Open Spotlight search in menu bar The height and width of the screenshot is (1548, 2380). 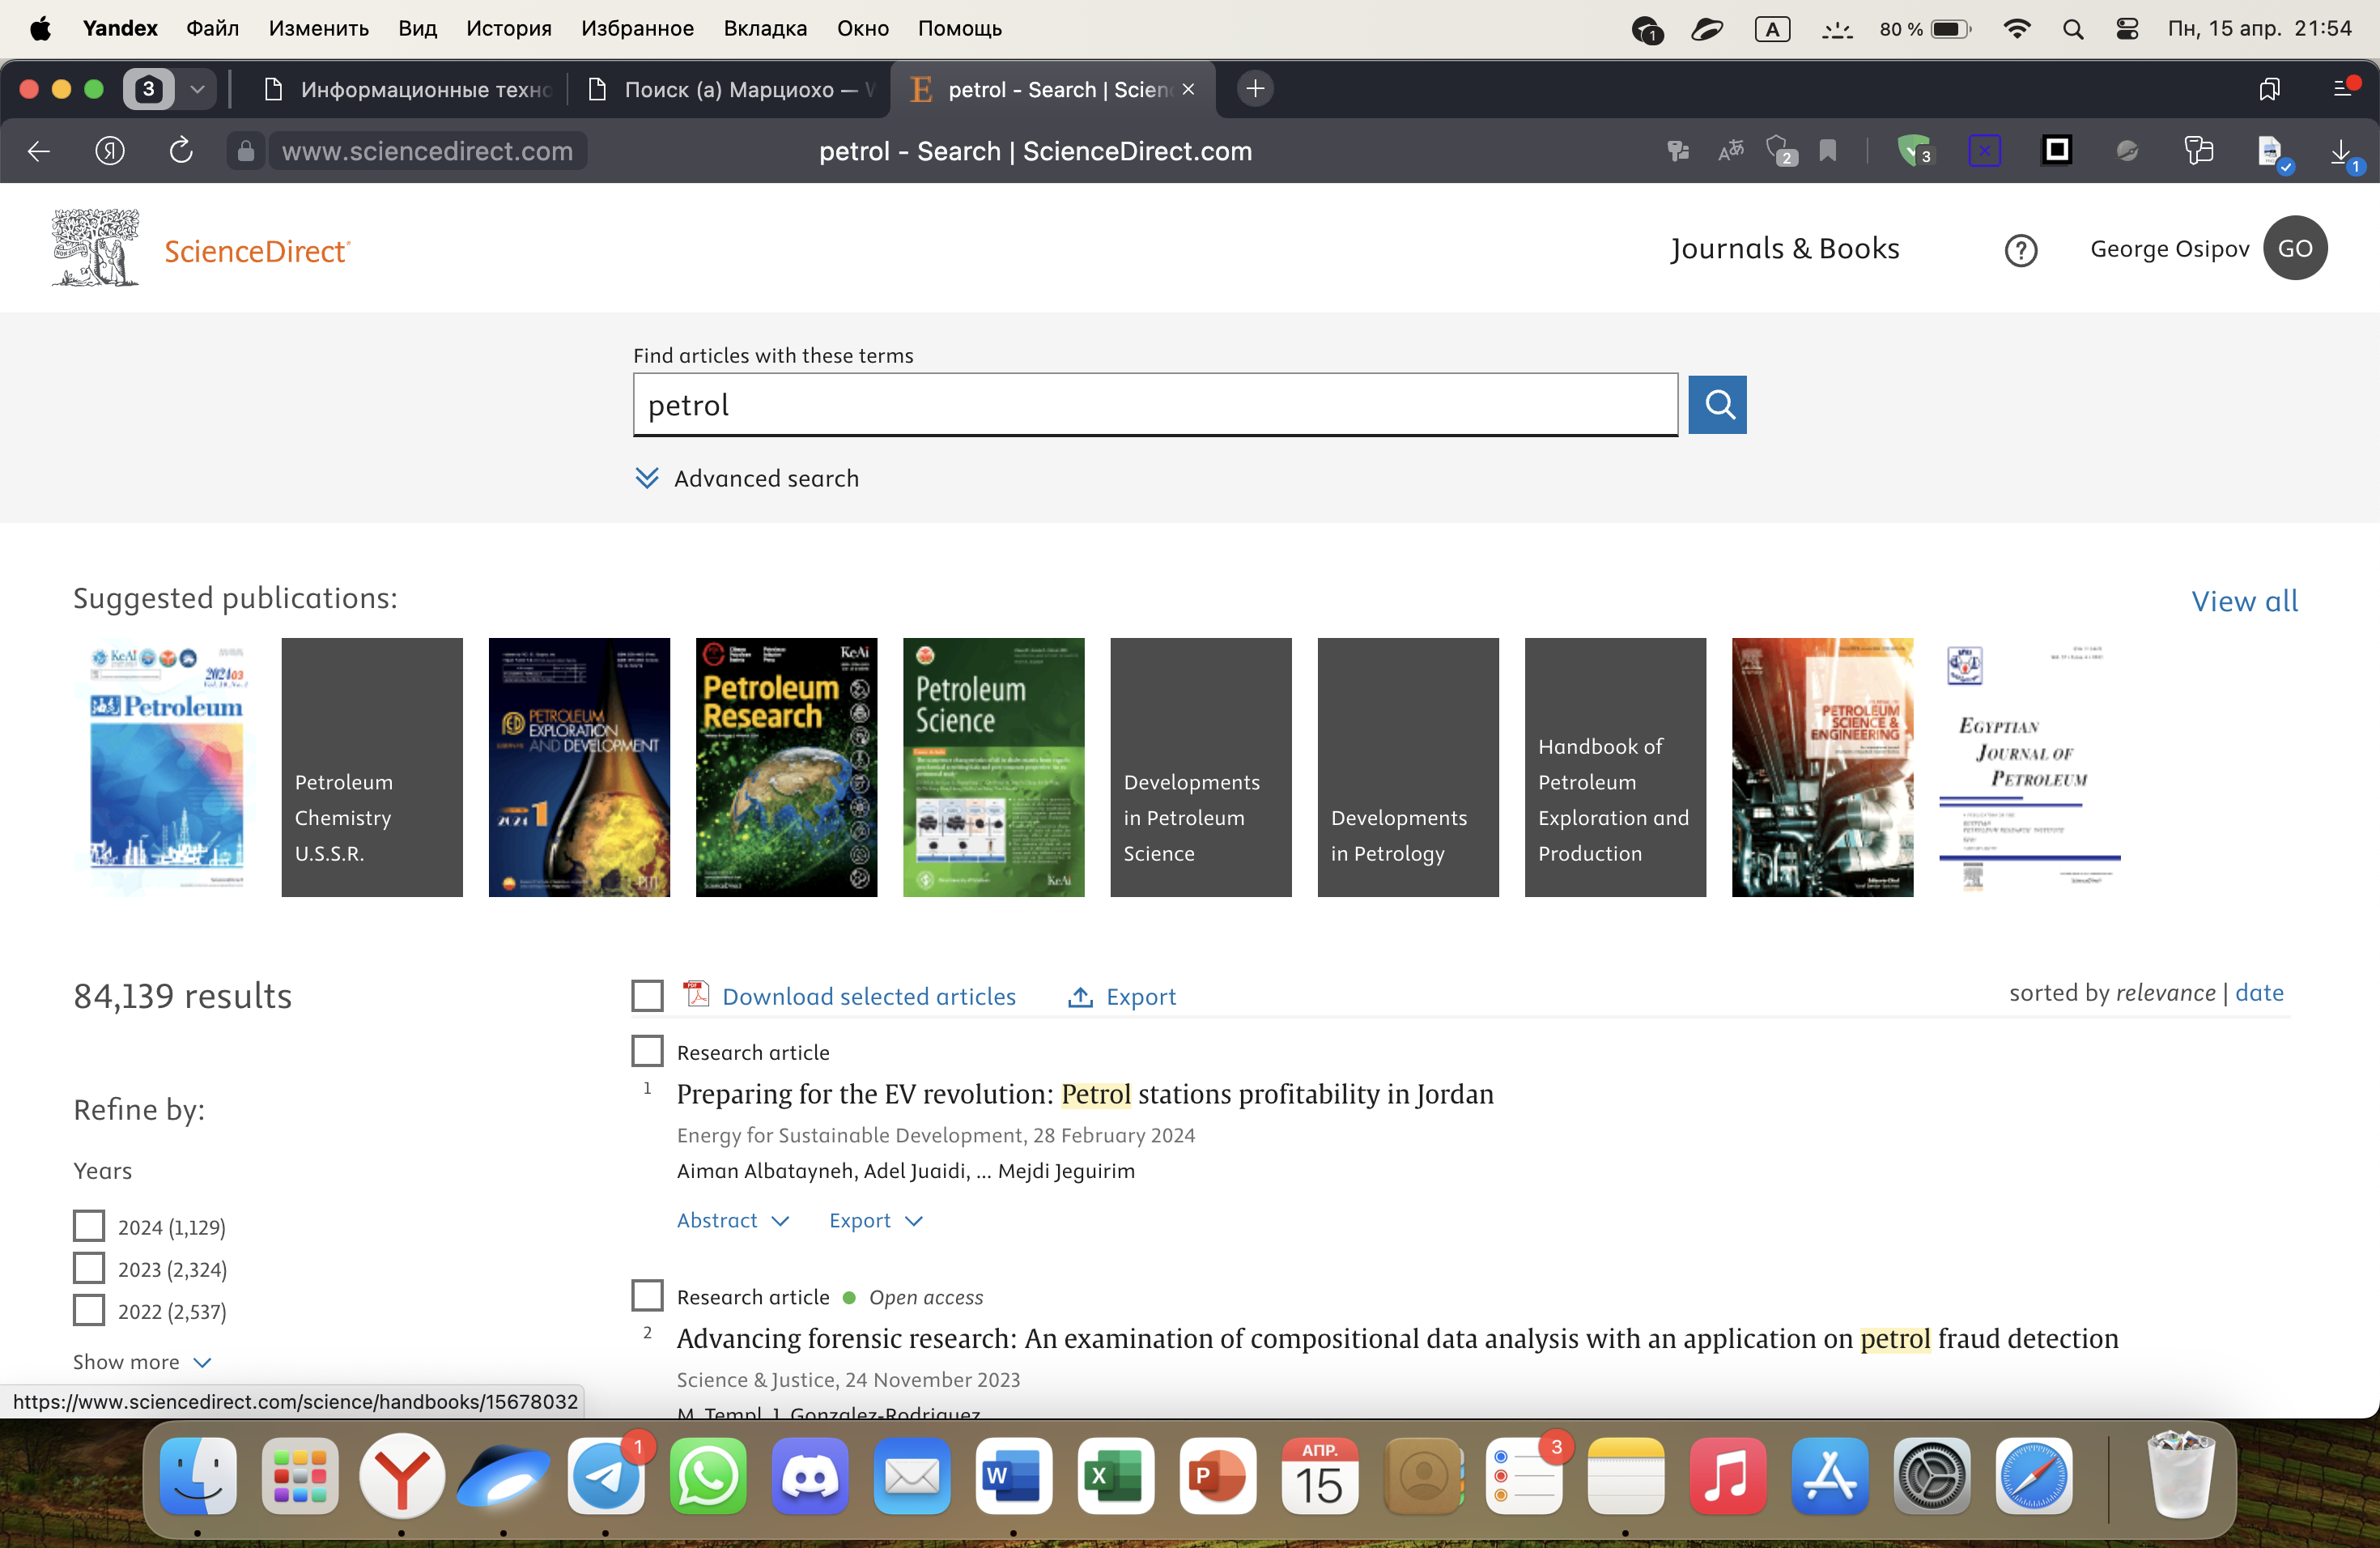[x=2073, y=29]
